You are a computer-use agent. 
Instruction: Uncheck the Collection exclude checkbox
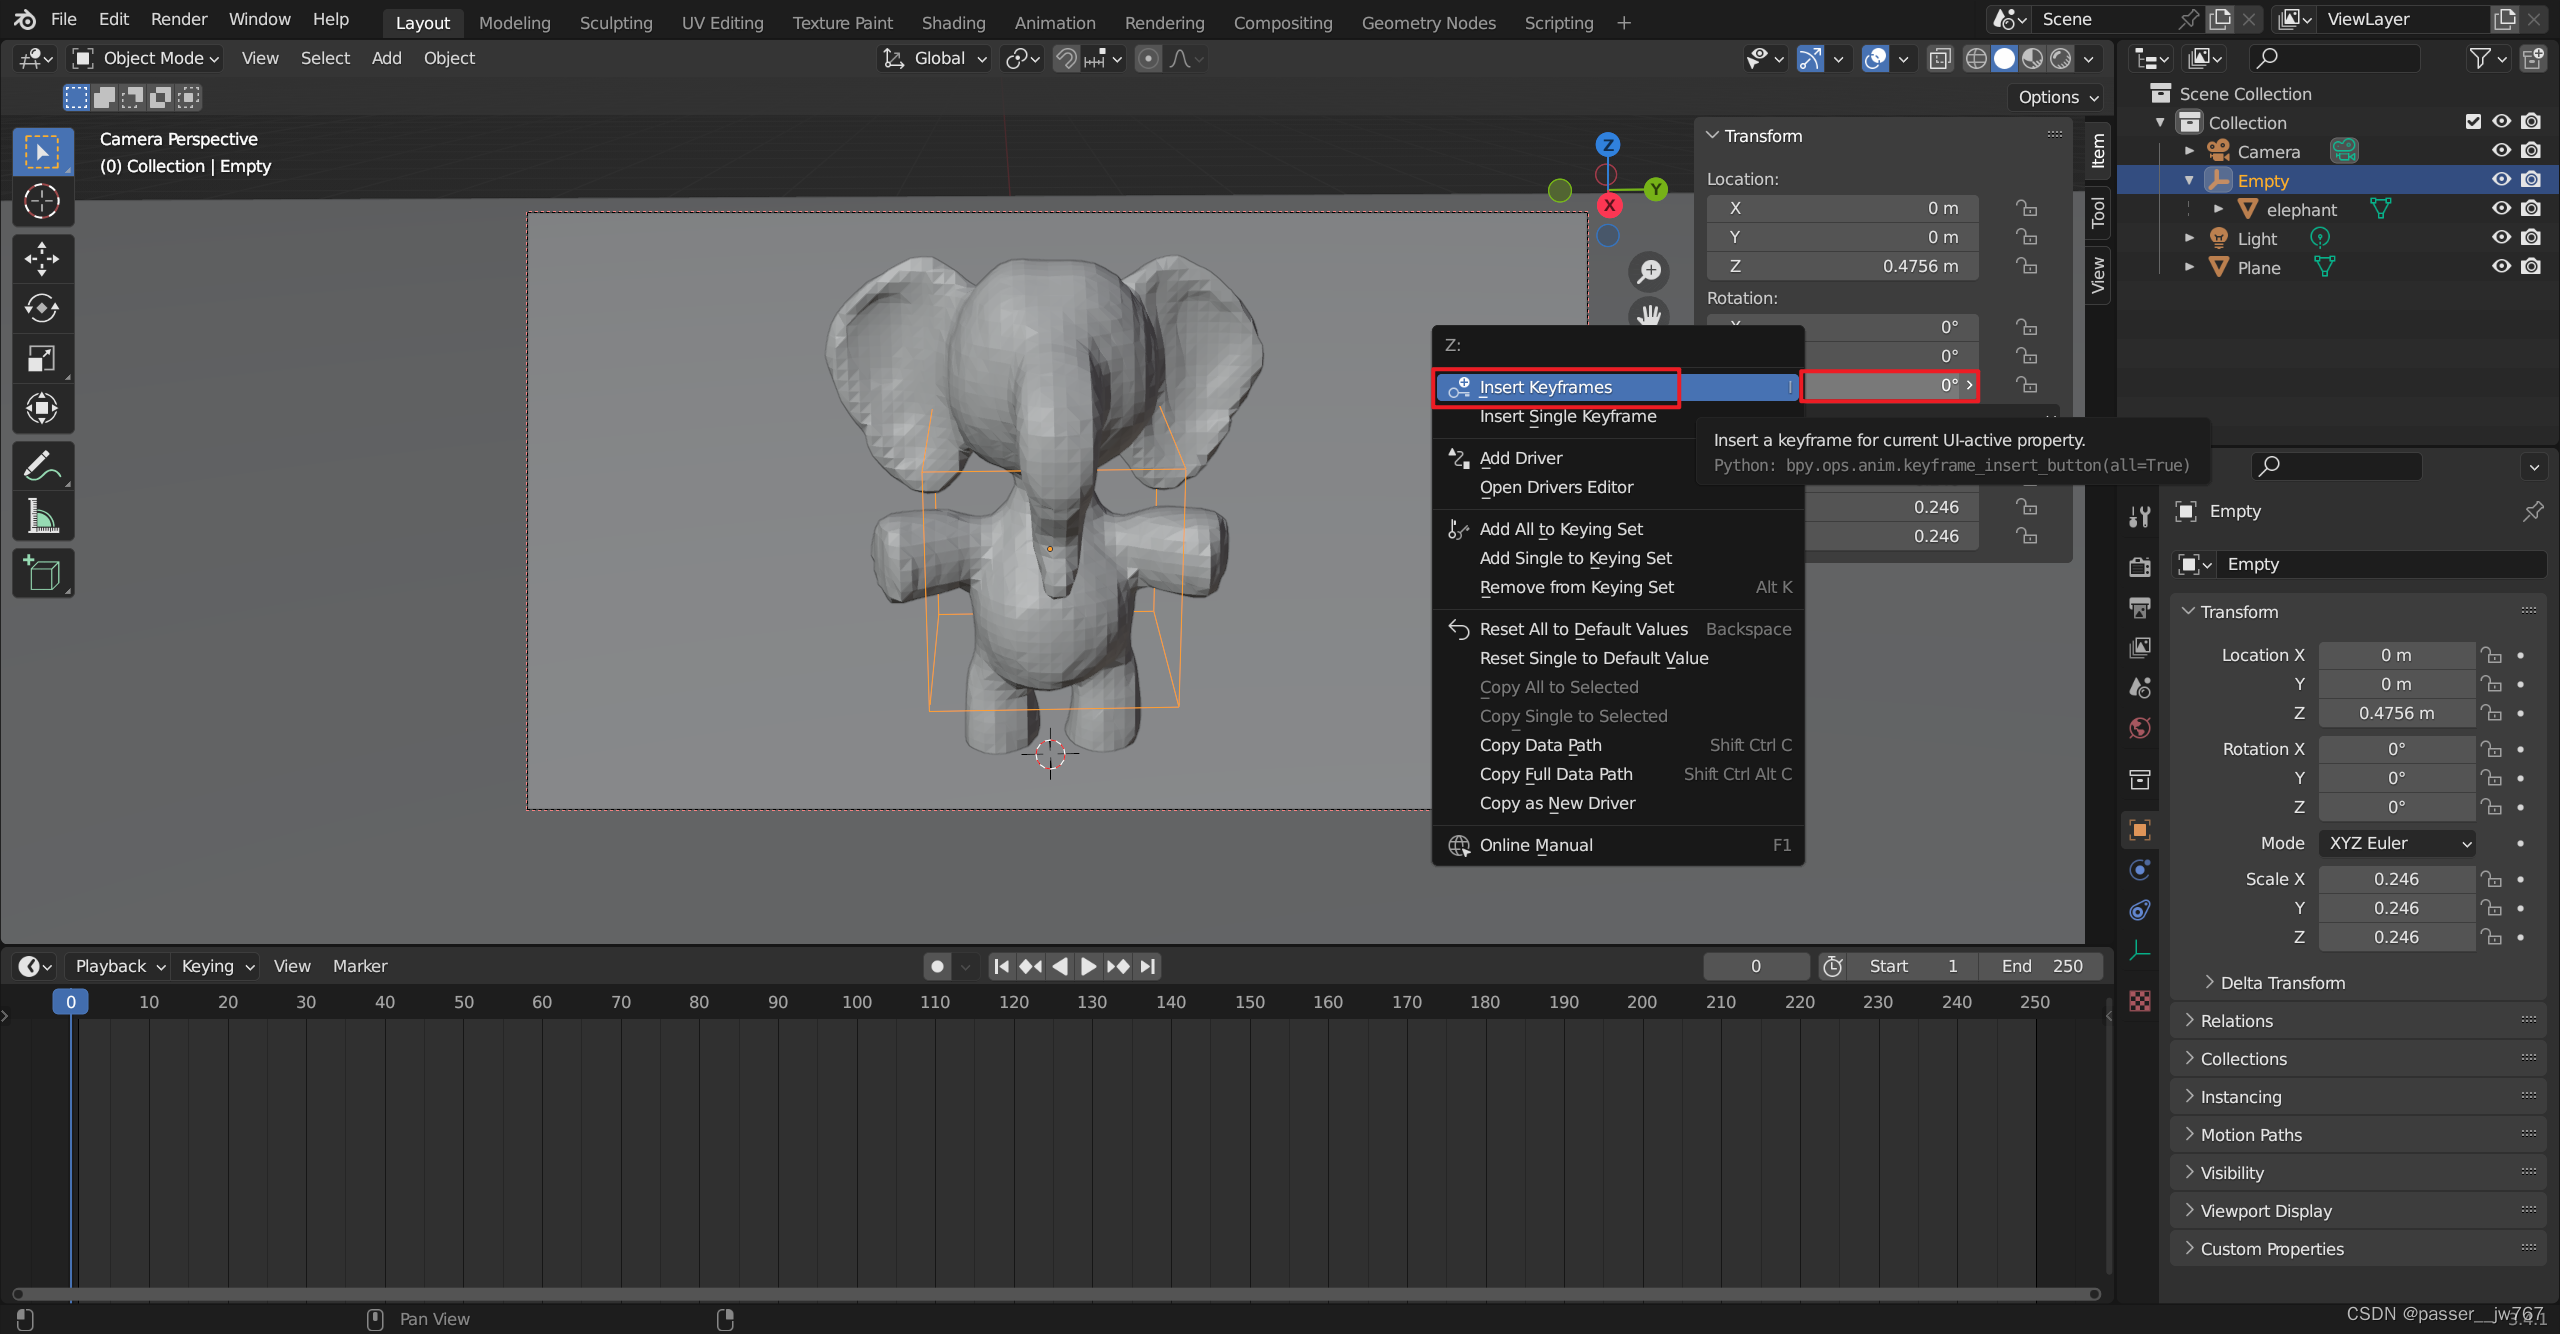coord(2473,122)
